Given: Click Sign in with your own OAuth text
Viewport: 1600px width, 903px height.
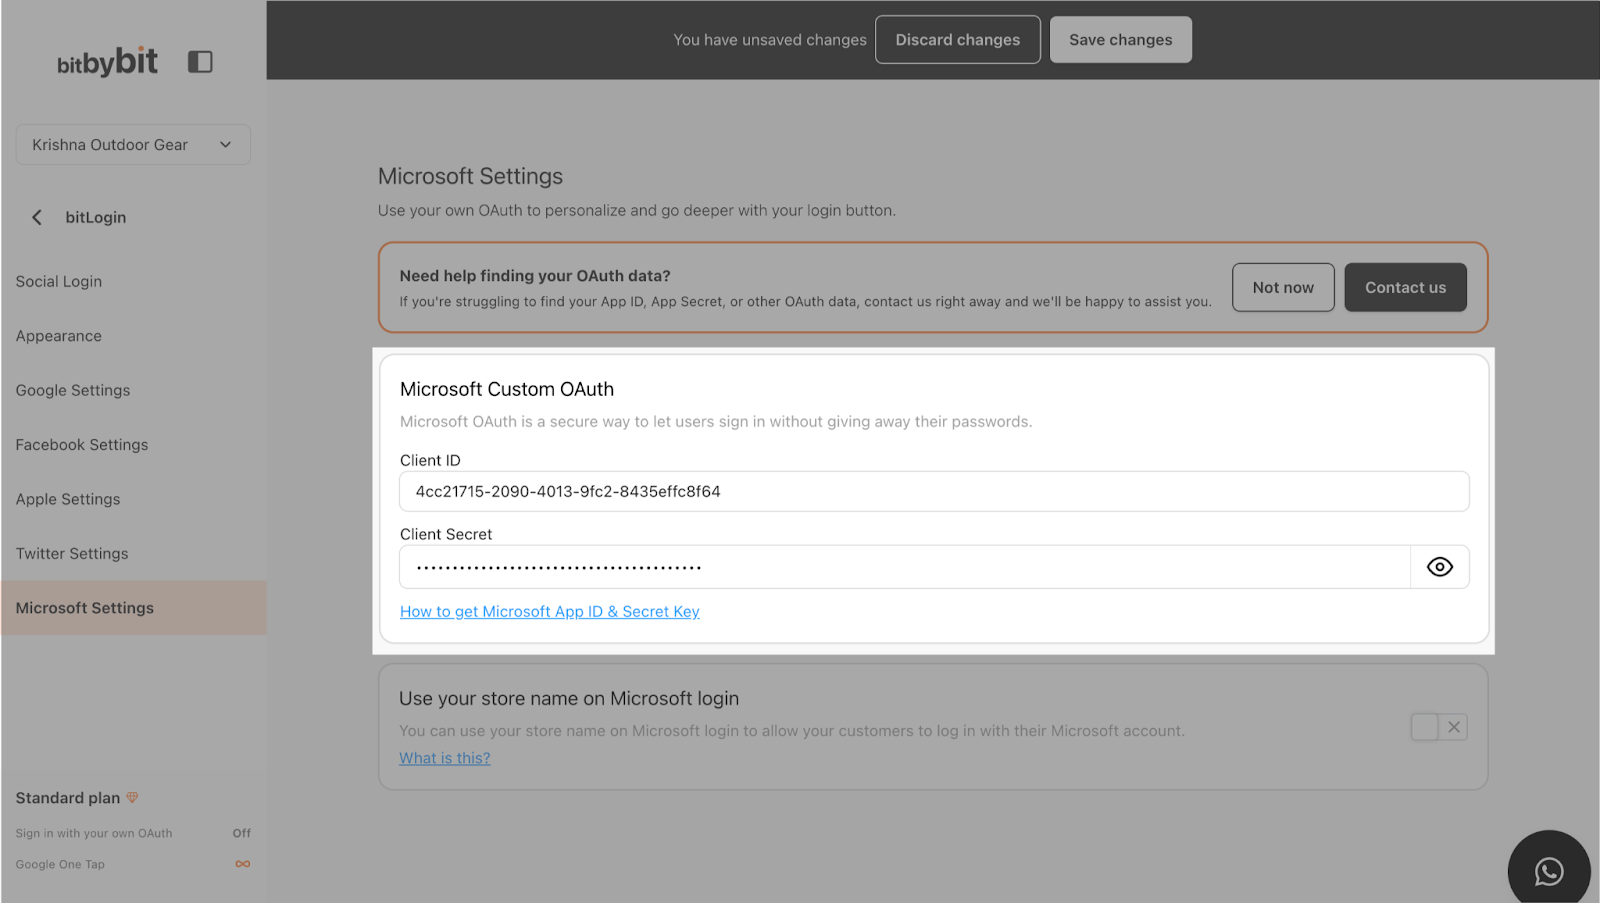Looking at the screenshot, I should point(94,833).
